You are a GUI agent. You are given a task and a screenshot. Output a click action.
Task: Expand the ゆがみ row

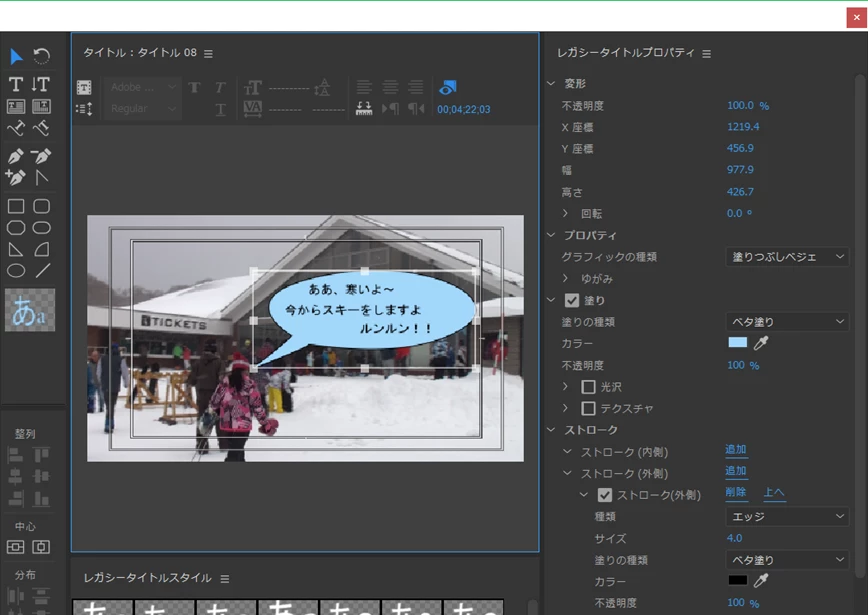pyautogui.click(x=565, y=278)
